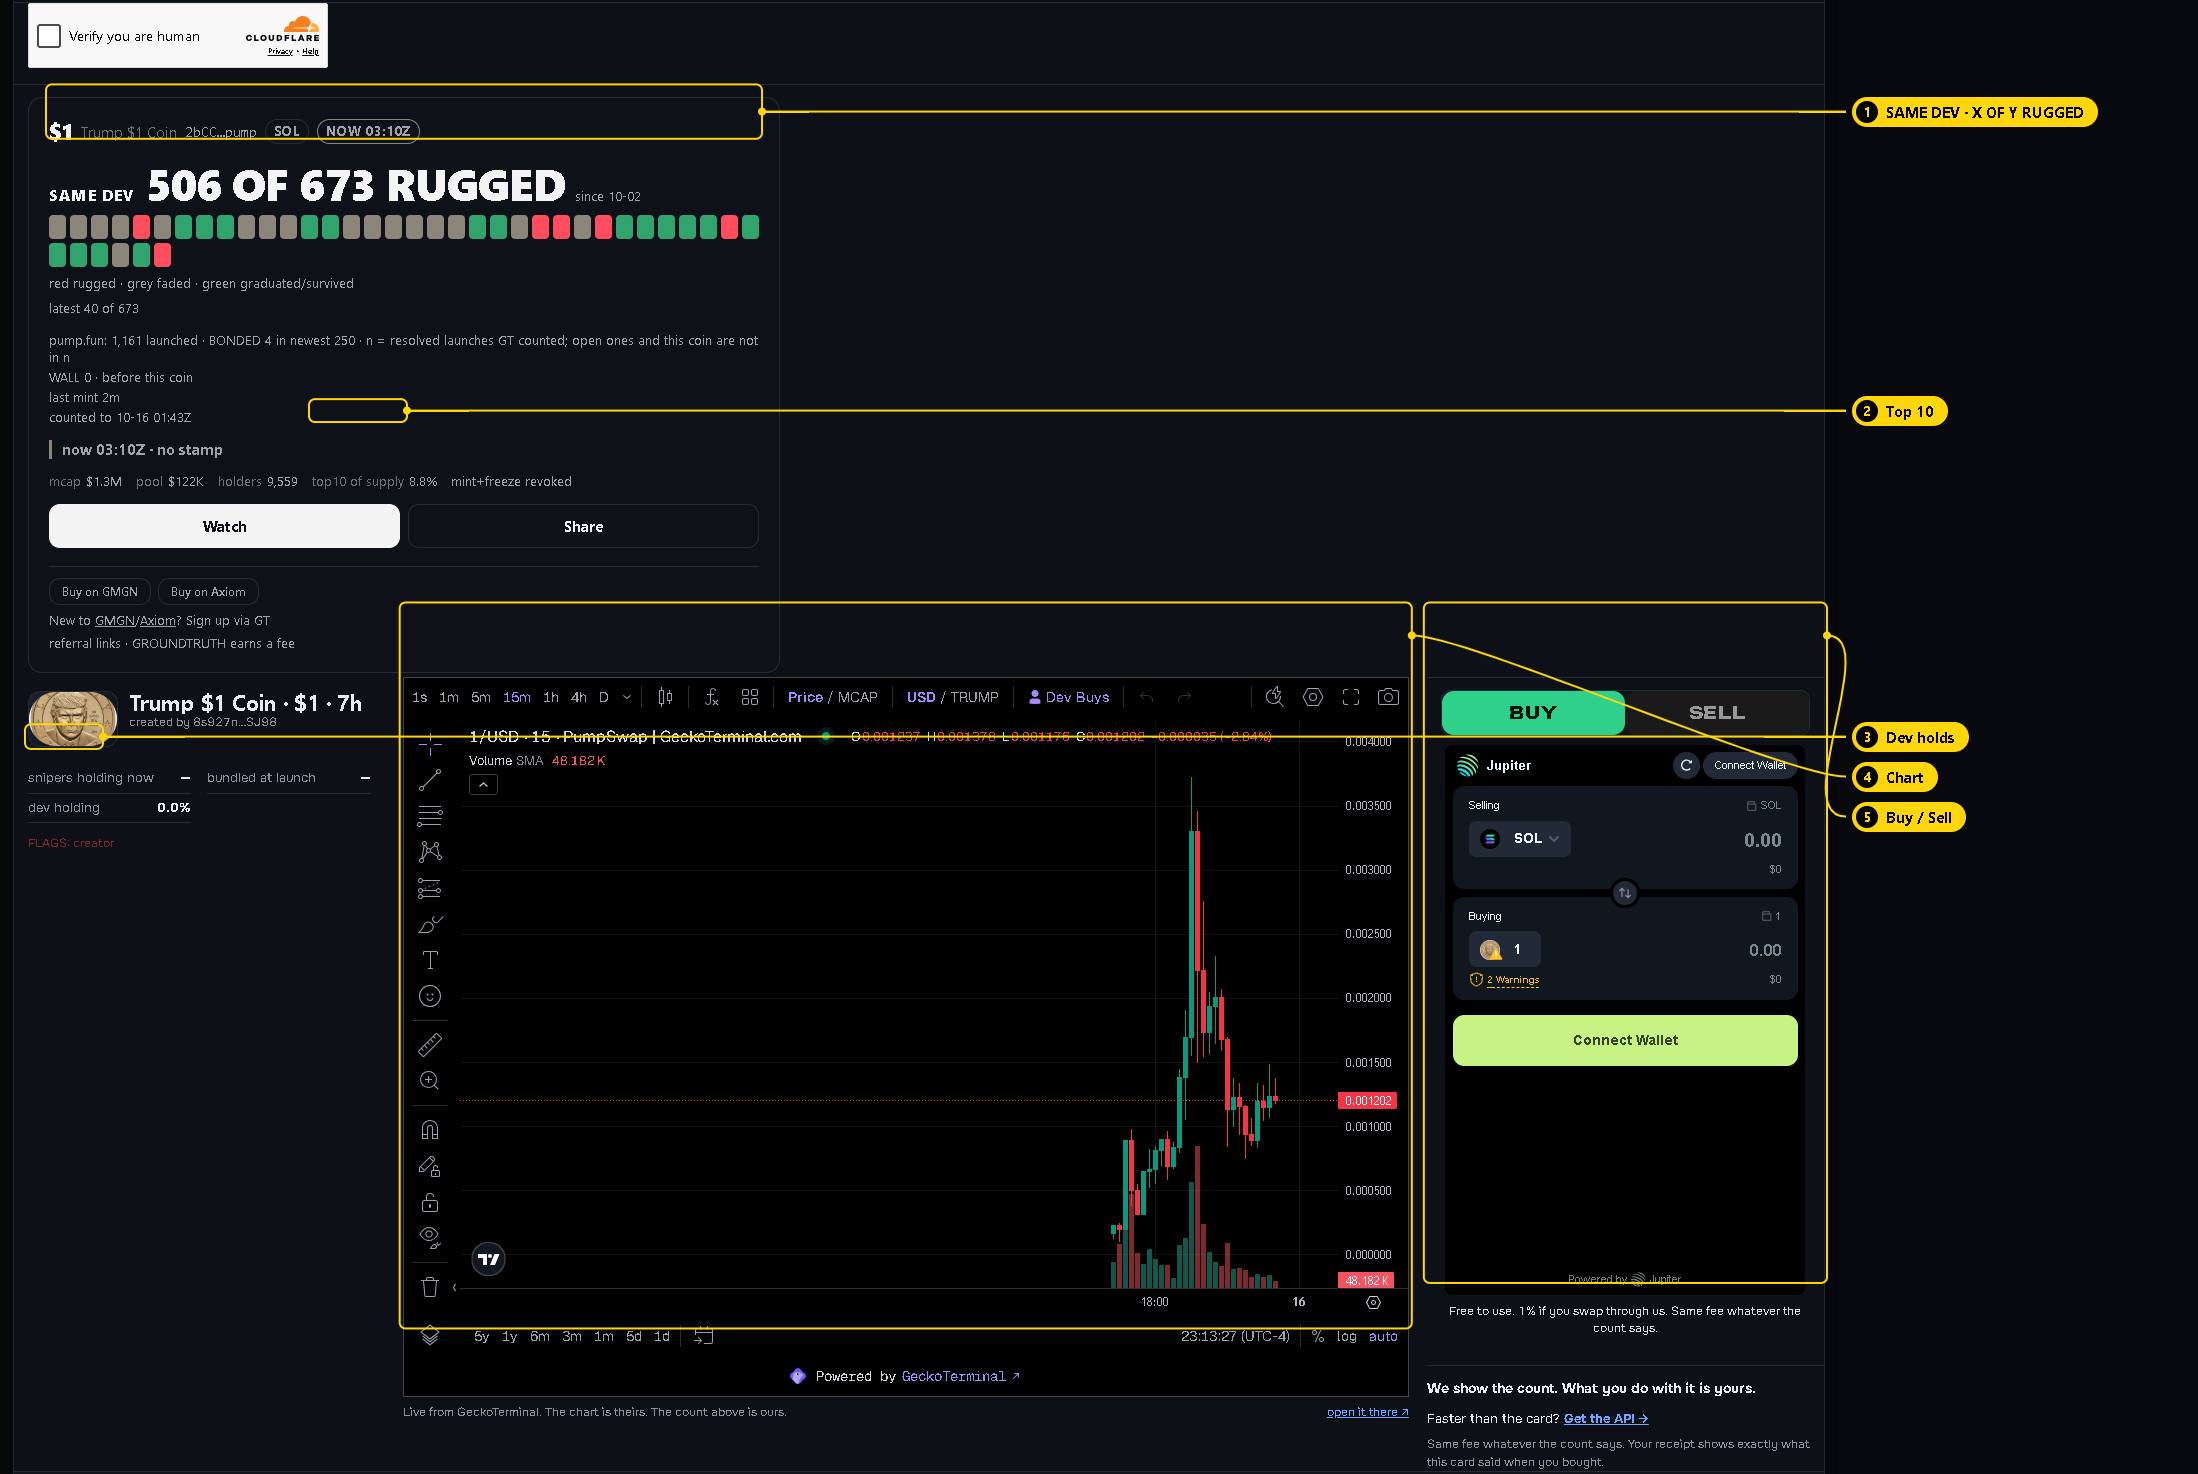Image resolution: width=2198 pixels, height=1474 pixels.
Task: Toggle magnet mode on the chart
Action: click(x=430, y=1130)
